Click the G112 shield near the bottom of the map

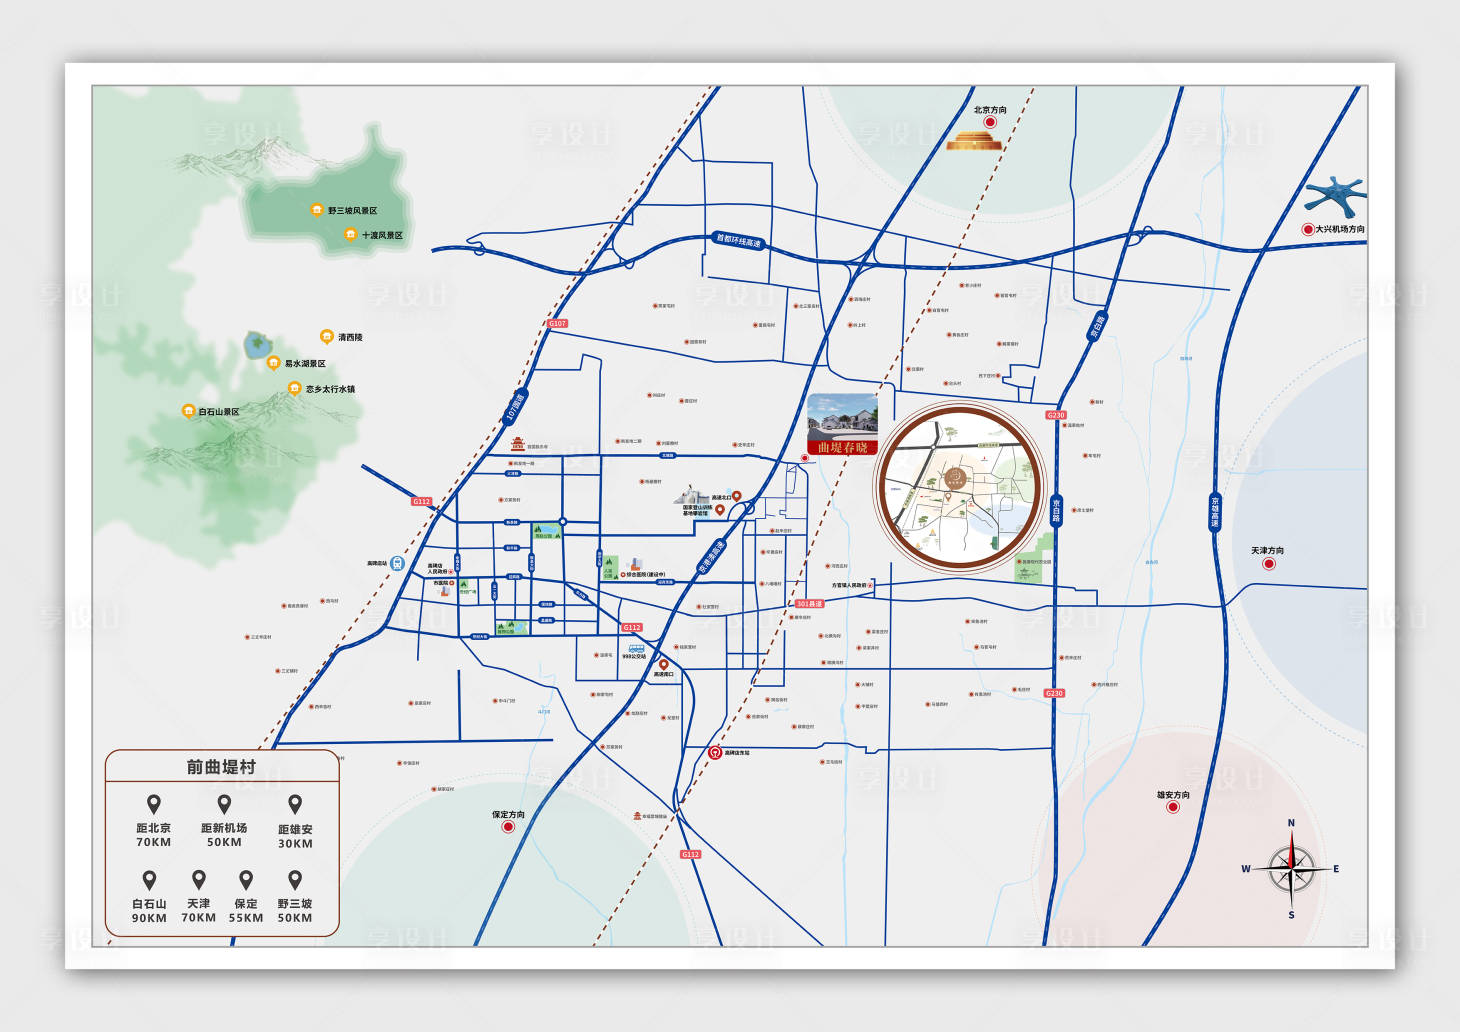pyautogui.click(x=691, y=854)
